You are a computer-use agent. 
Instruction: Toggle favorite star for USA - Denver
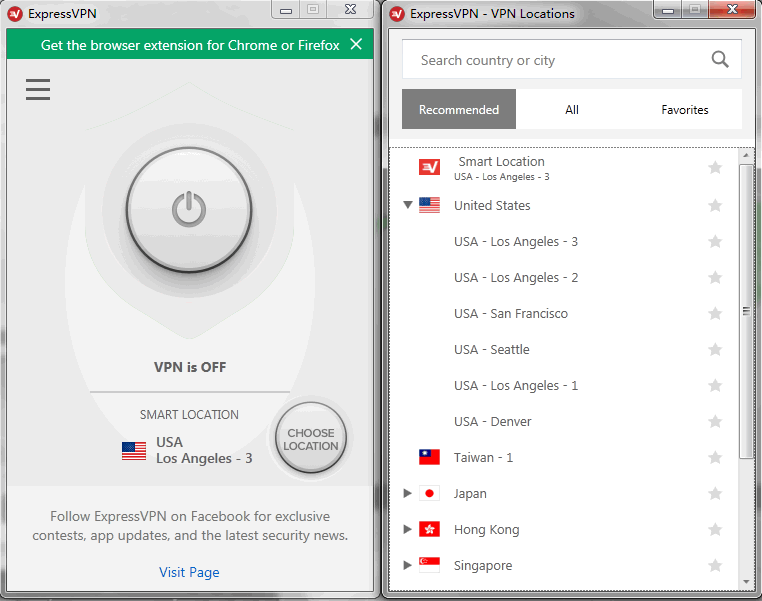click(x=715, y=422)
